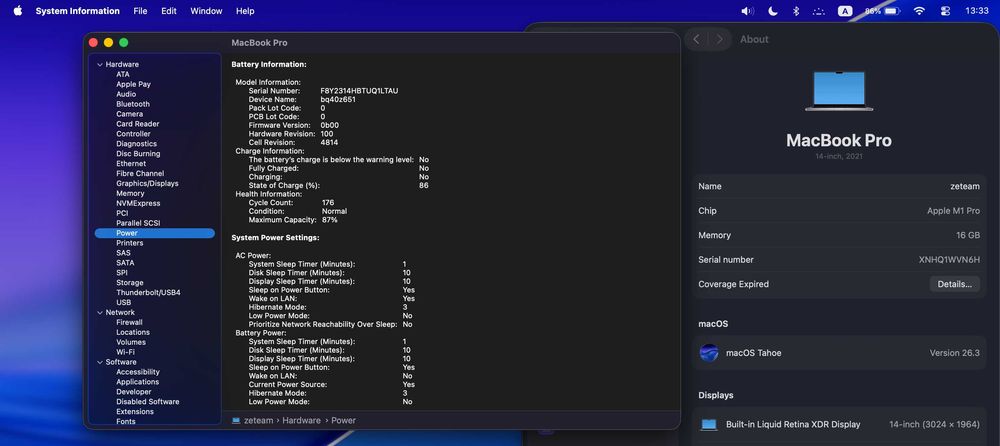Screen dimensions: 1000x446
Task: Select Firewall under Network
Action: click(129, 323)
